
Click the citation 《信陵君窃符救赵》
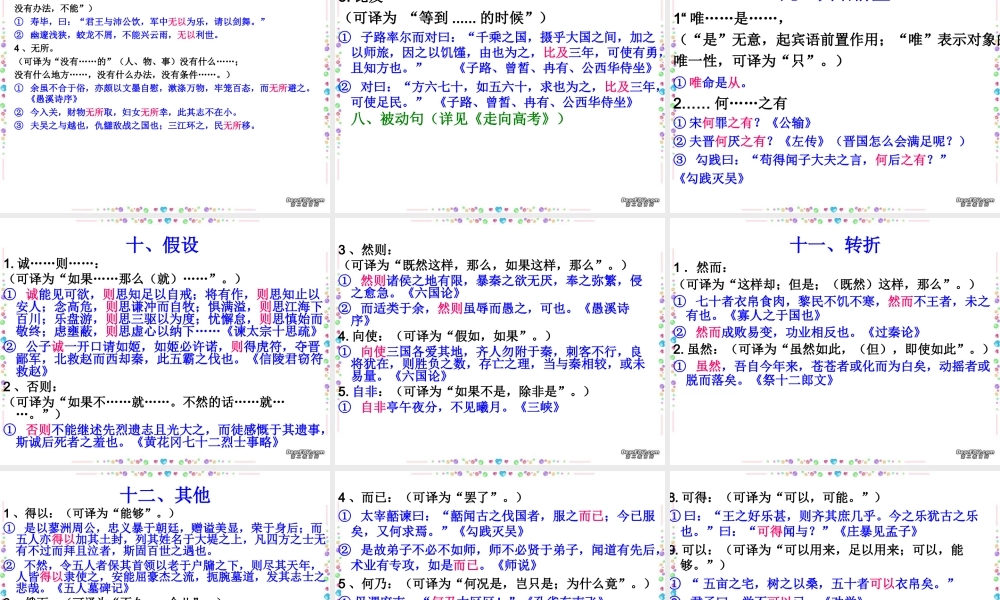tap(170, 365)
